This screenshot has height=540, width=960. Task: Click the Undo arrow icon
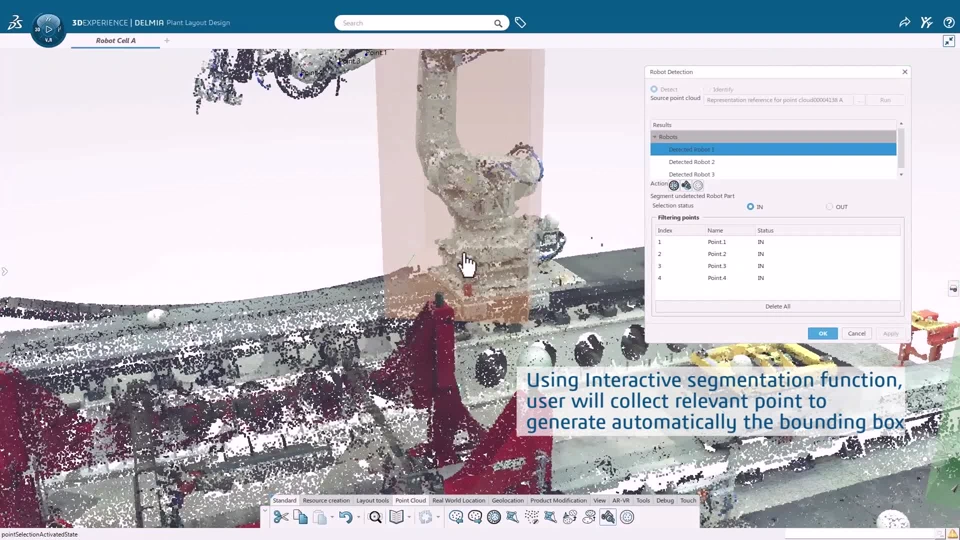coord(344,517)
